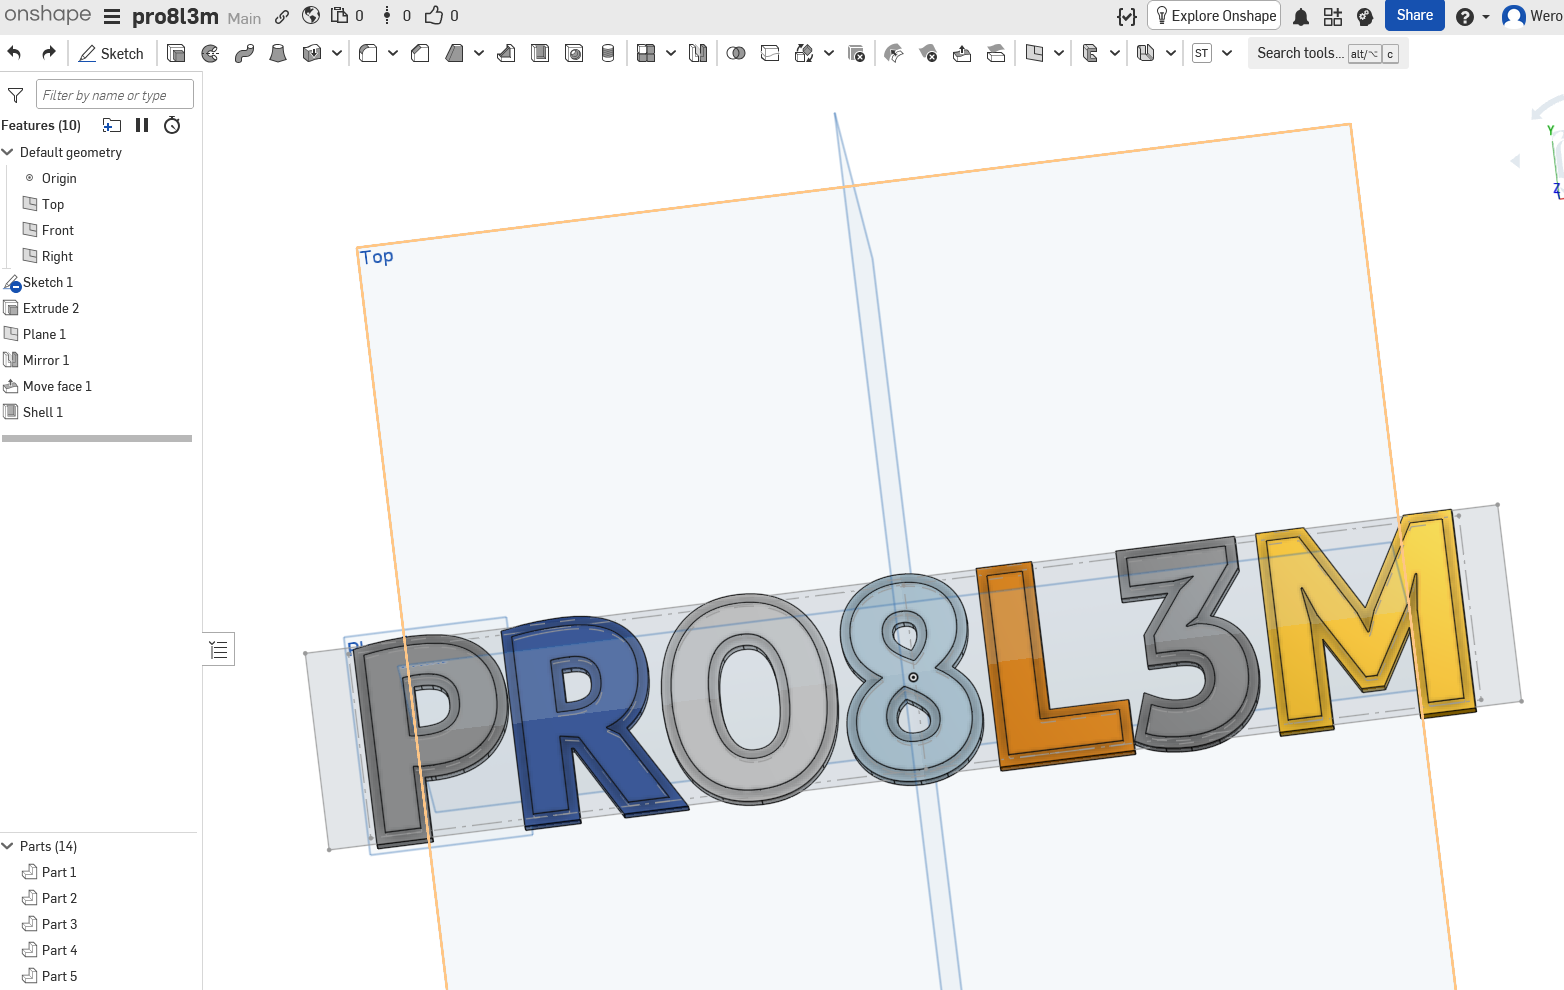
Task: Open the Frame tools dropdown
Action: point(1115,53)
